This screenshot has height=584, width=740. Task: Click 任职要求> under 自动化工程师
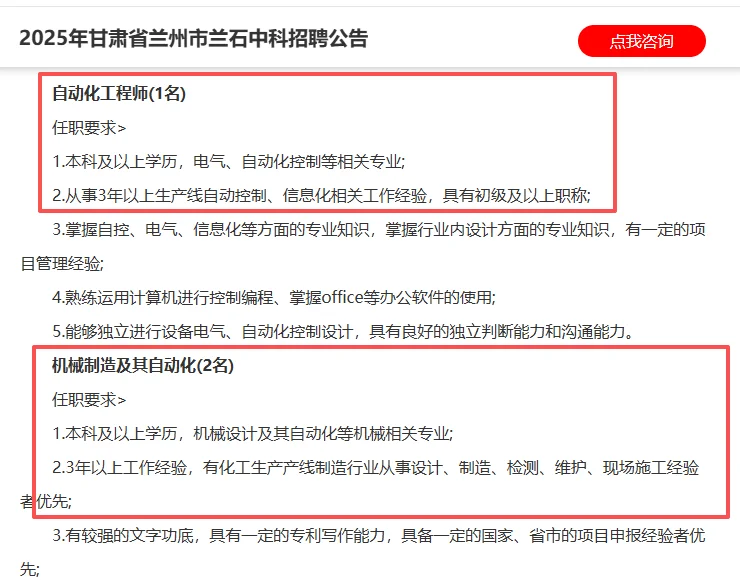pos(89,128)
